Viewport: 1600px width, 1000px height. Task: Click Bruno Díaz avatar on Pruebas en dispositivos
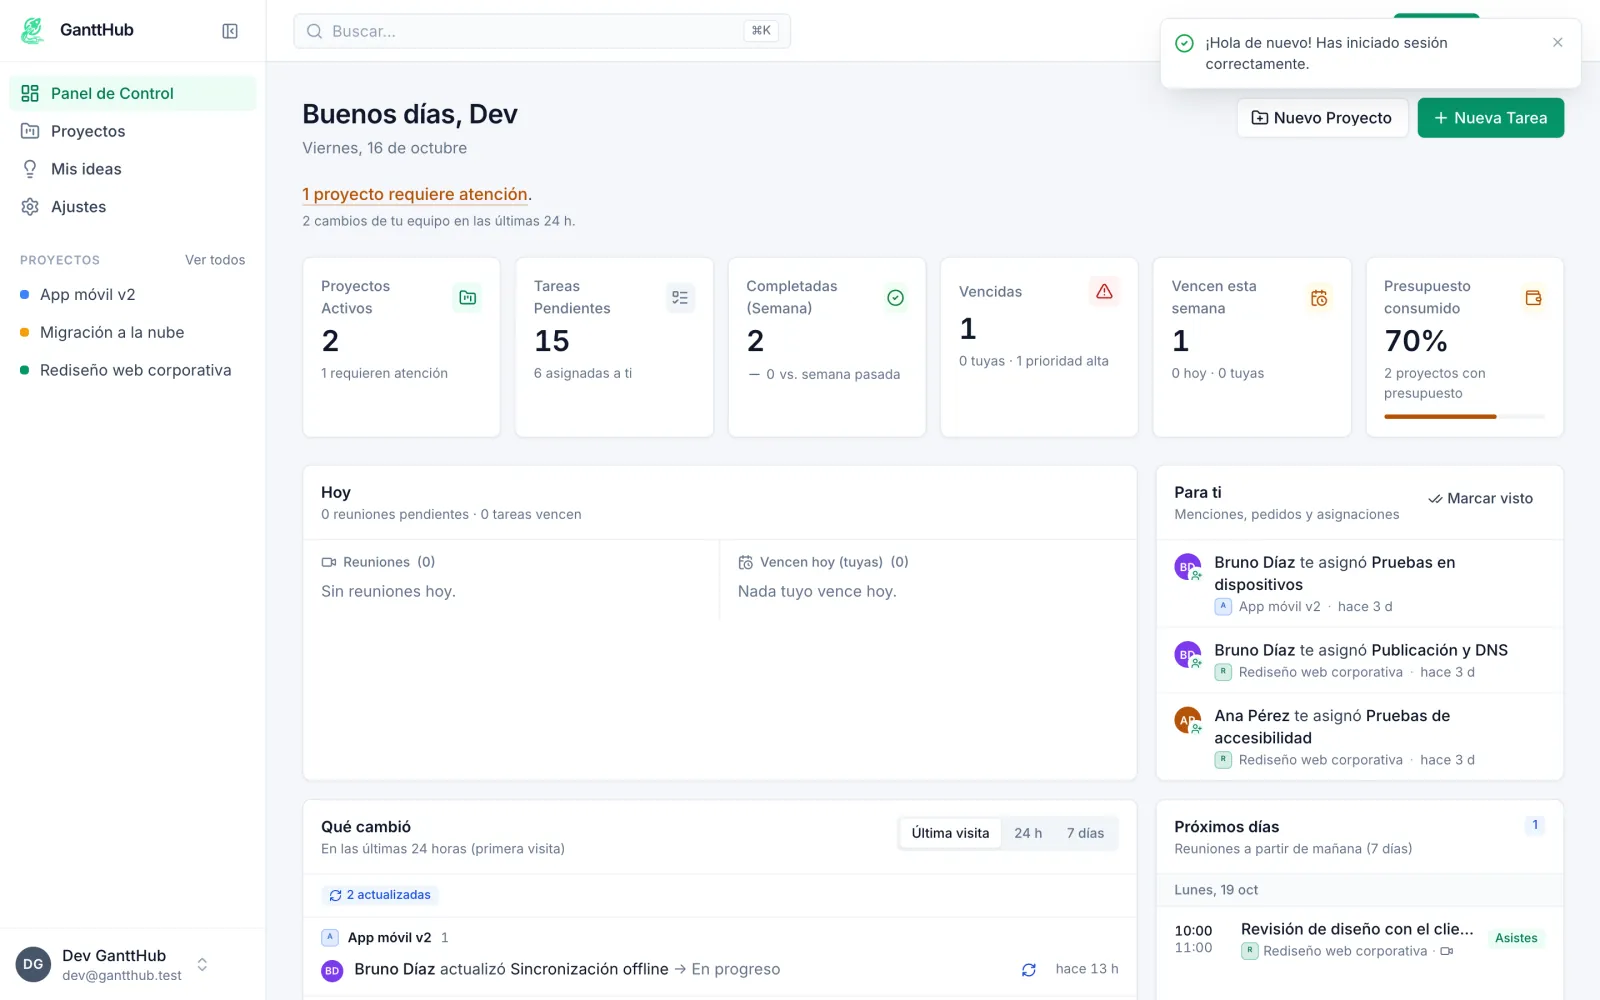(x=1188, y=566)
